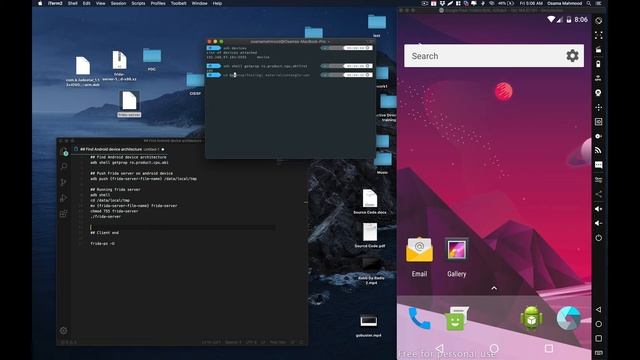Tap Back triangle in Genymotion sidebar

coord(598,309)
